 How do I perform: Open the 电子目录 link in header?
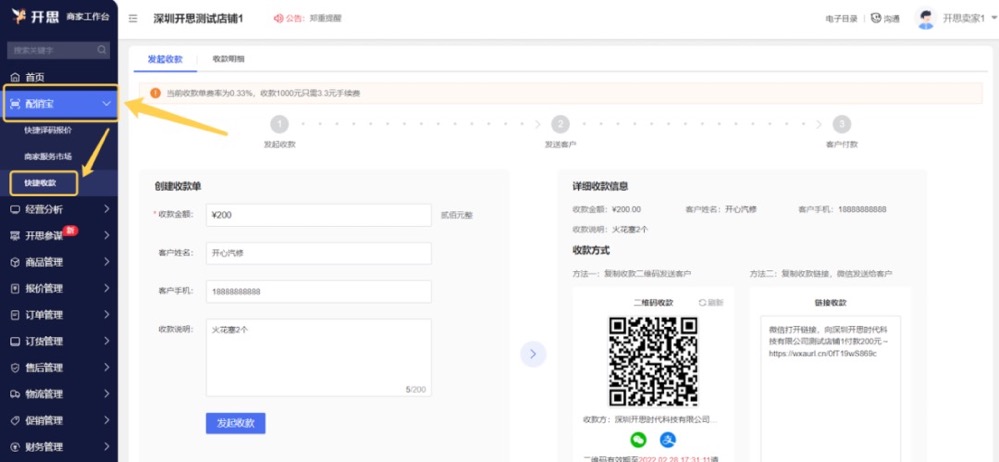pos(841,18)
